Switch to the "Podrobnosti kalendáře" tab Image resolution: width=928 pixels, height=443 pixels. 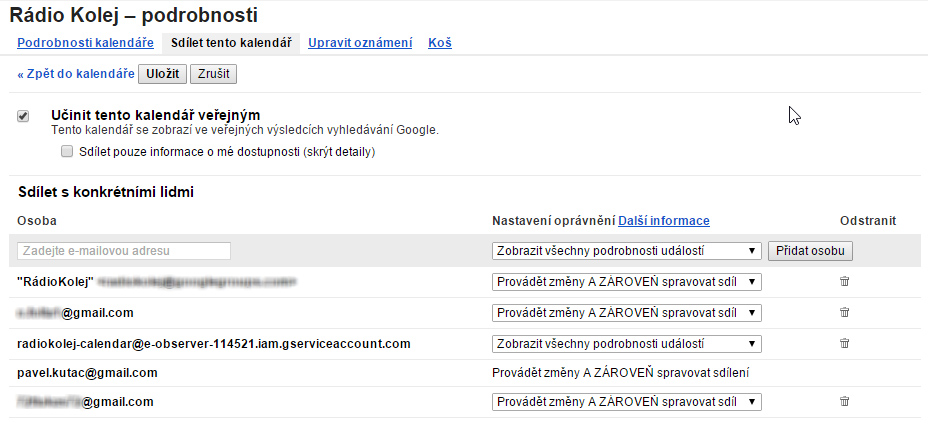tap(85, 43)
